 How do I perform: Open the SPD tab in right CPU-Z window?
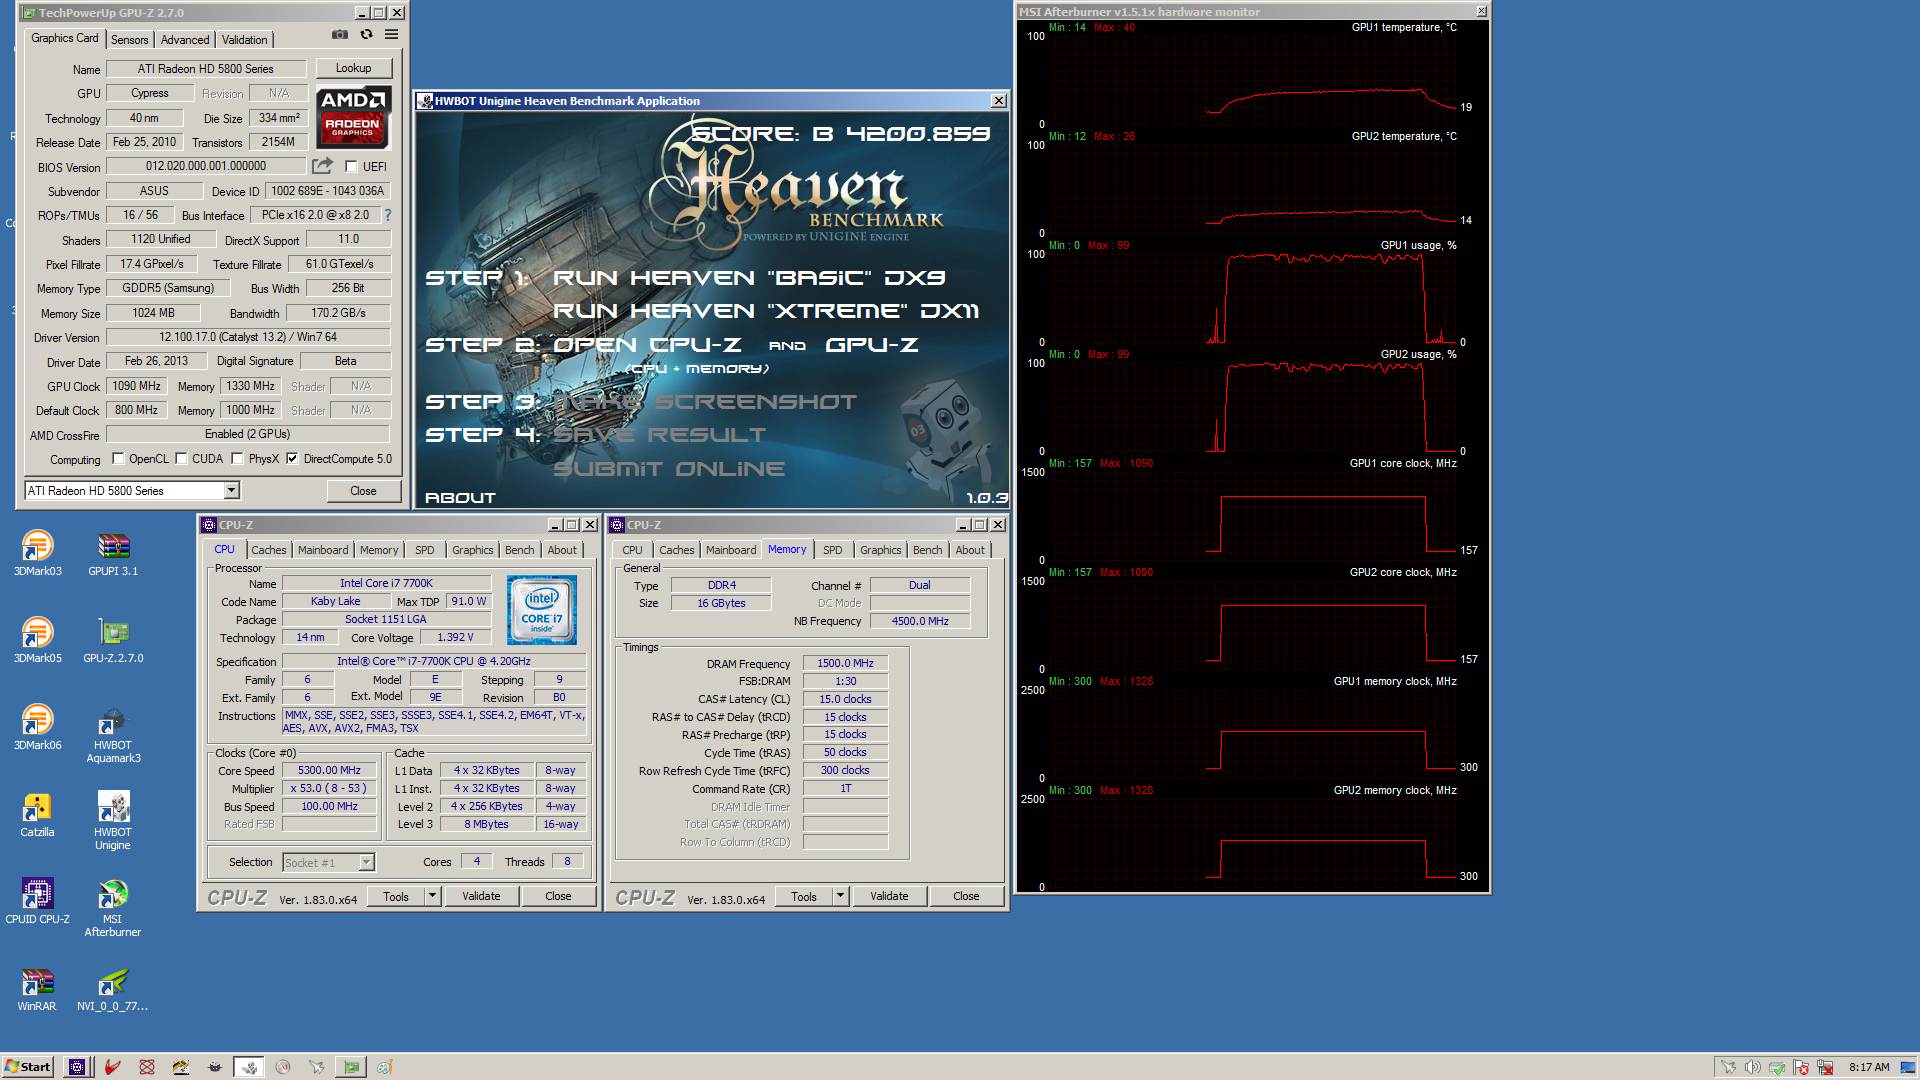[x=832, y=550]
